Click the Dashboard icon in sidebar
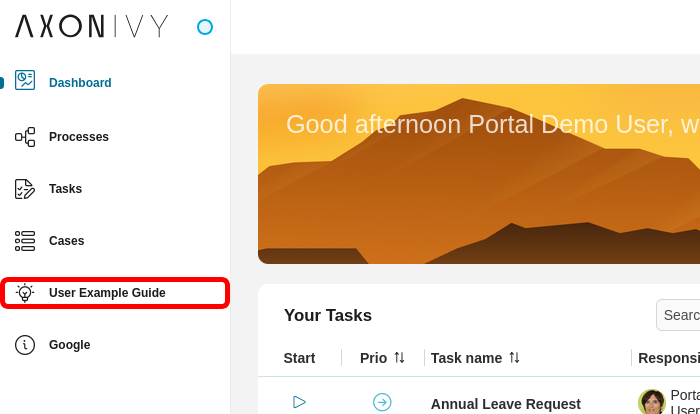 click(x=25, y=82)
